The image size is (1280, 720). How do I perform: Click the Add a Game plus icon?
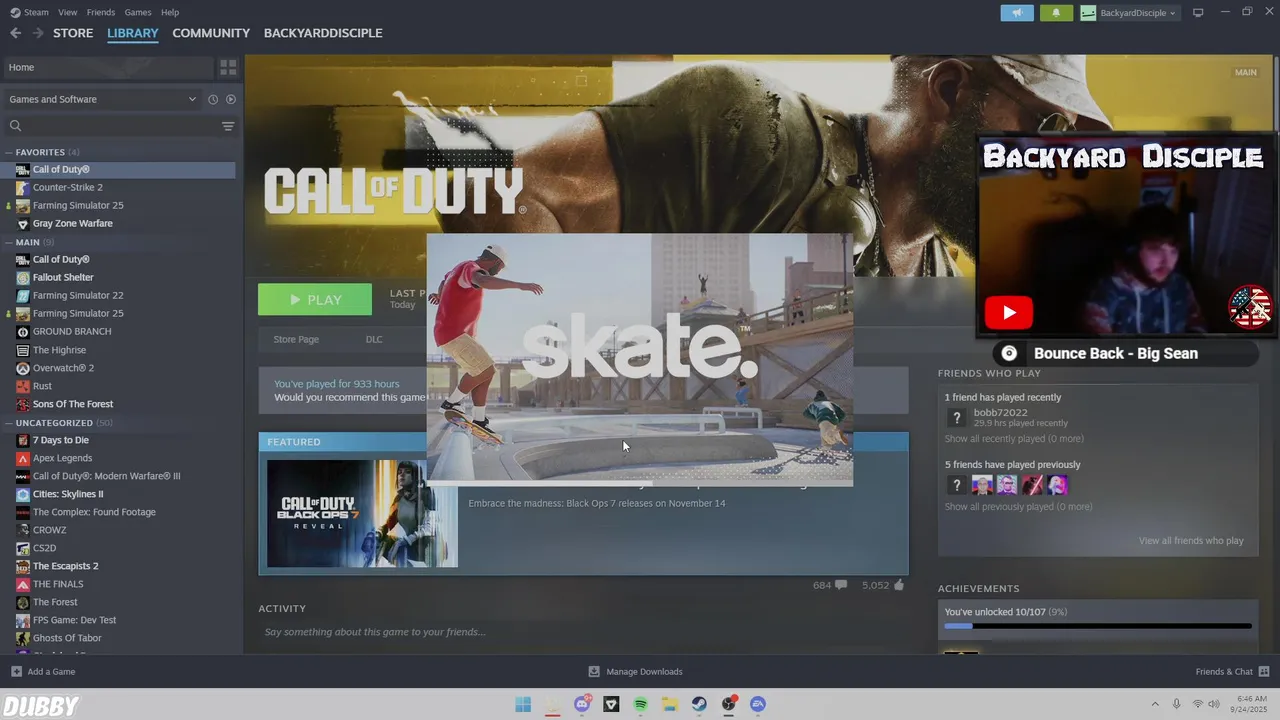(16, 671)
